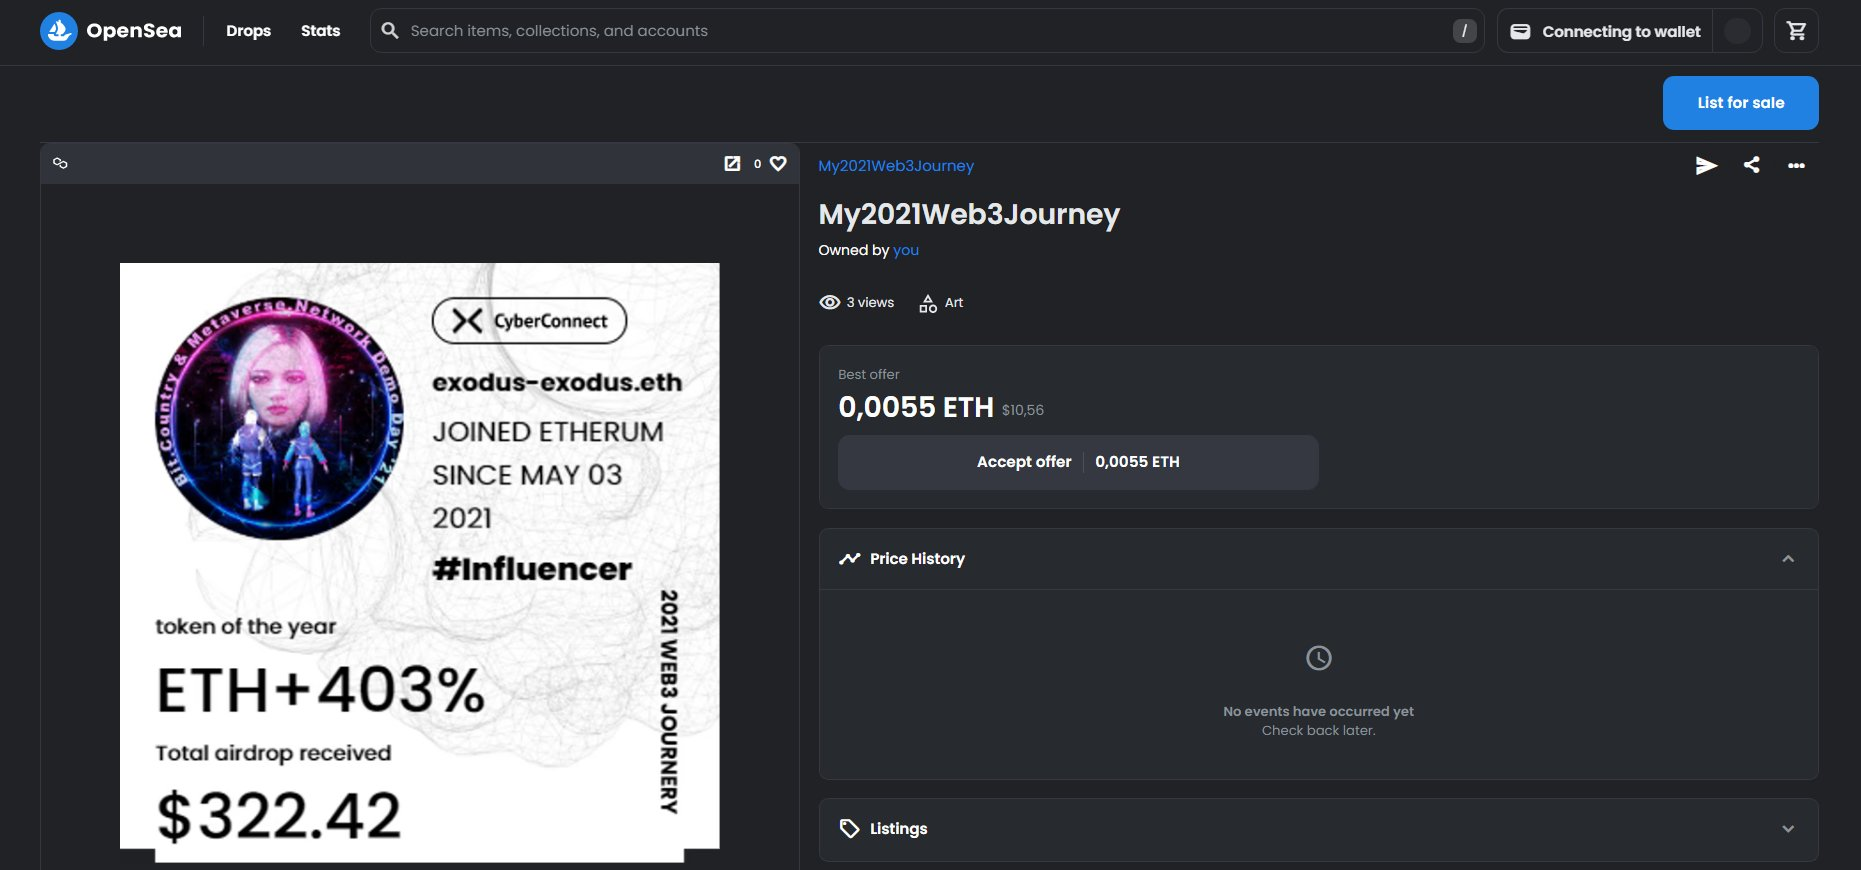The image size is (1861, 870).
Task: Click the share icon
Action: click(1751, 165)
